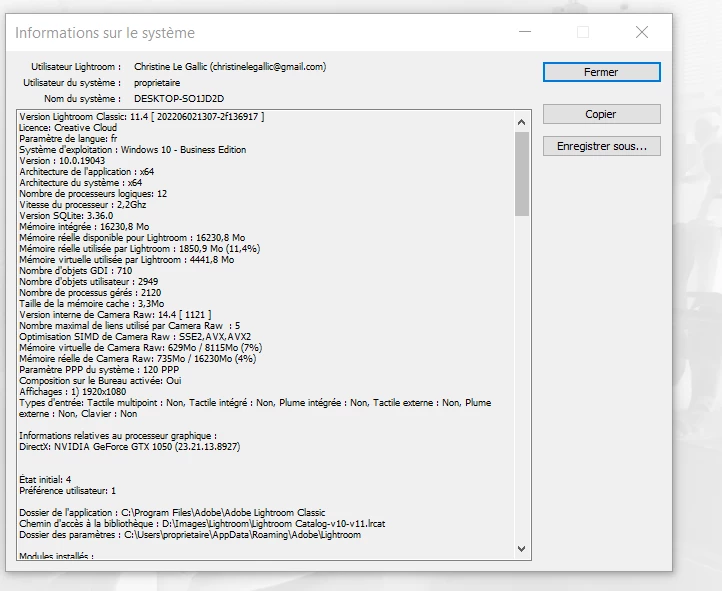Viewport: 722px width, 591px height.
Task: Click the 'Utilisateur du système' value proprietaire
Action: (157, 83)
